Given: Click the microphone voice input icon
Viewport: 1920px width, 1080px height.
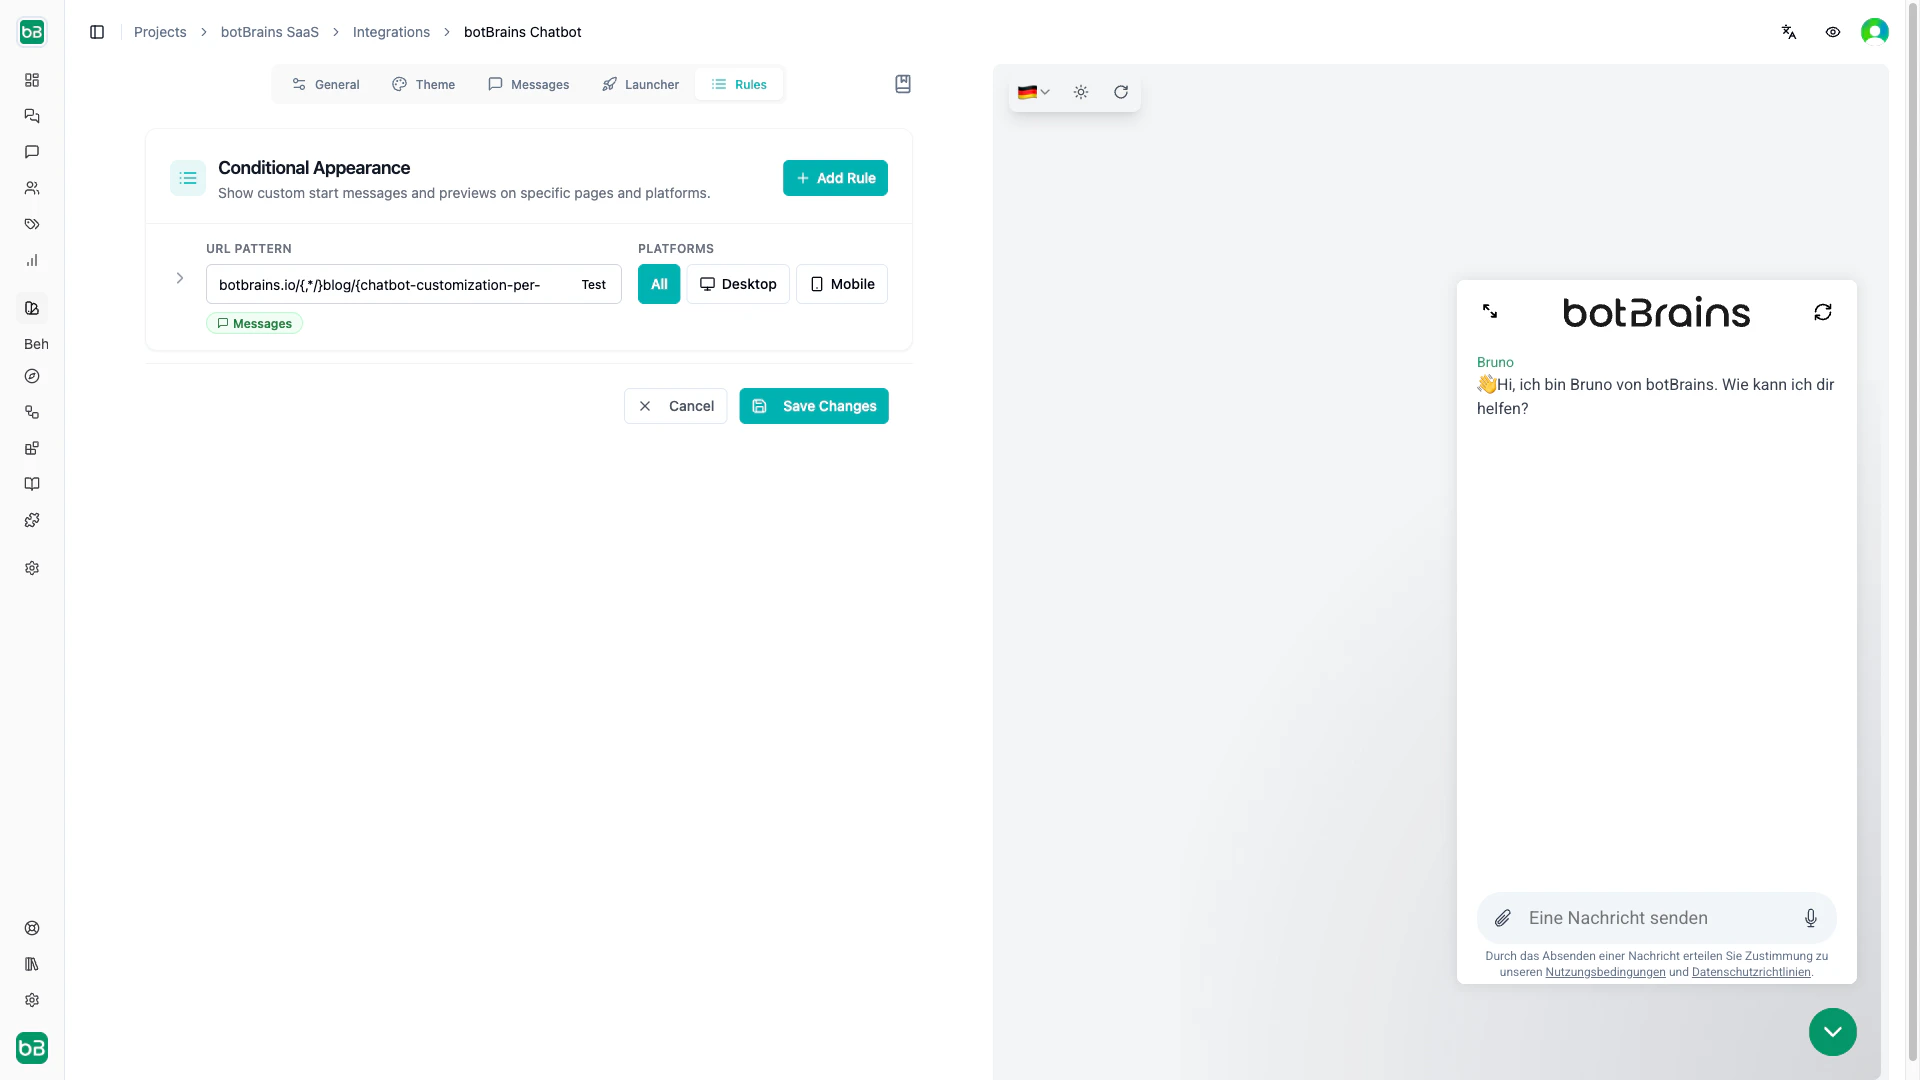Looking at the screenshot, I should click(x=1811, y=918).
